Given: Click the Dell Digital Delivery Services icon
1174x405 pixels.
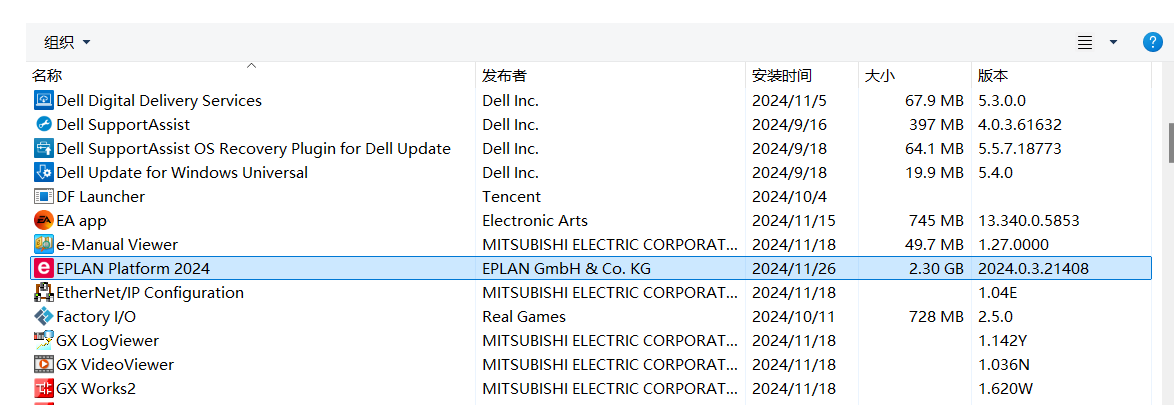Looking at the screenshot, I should click(x=43, y=101).
